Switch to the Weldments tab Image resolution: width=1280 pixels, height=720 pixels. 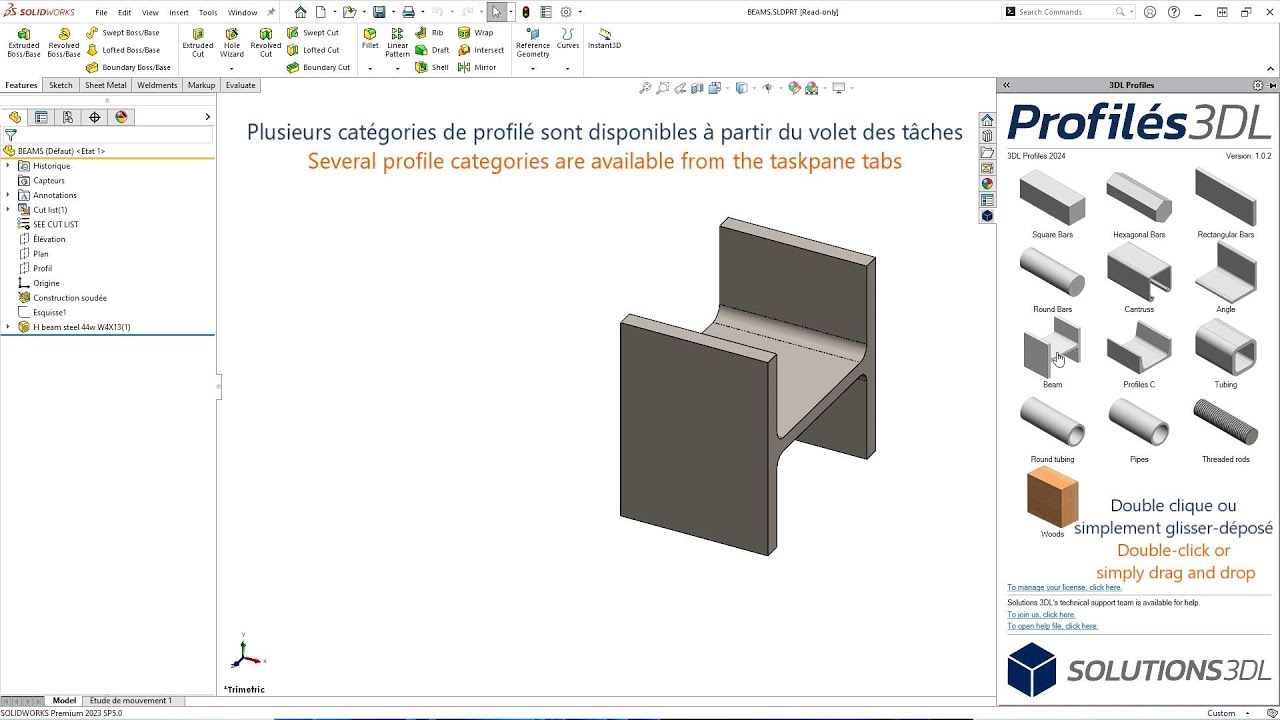pyautogui.click(x=157, y=85)
